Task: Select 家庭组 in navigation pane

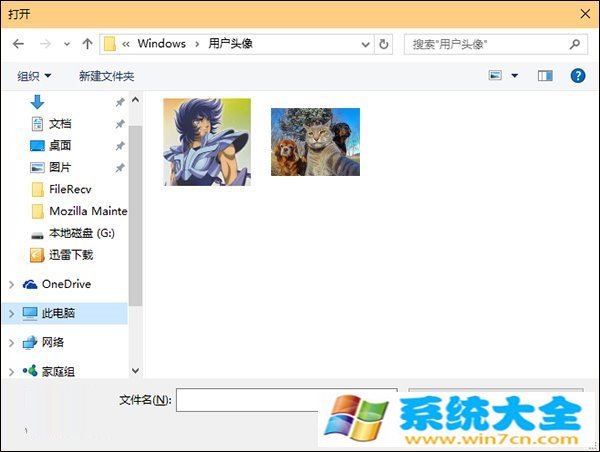Action: click(58, 371)
